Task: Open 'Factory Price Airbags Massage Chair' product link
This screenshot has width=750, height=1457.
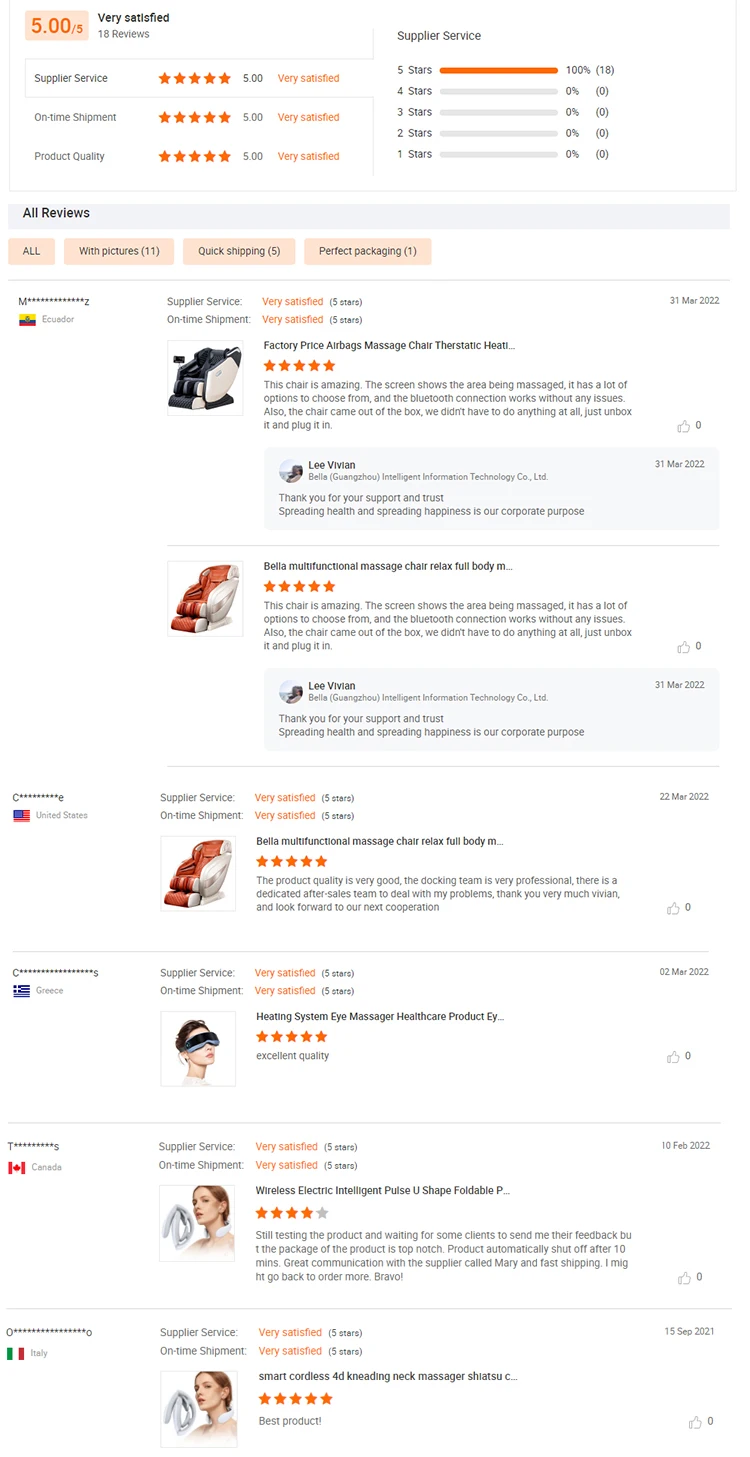Action: coord(390,346)
